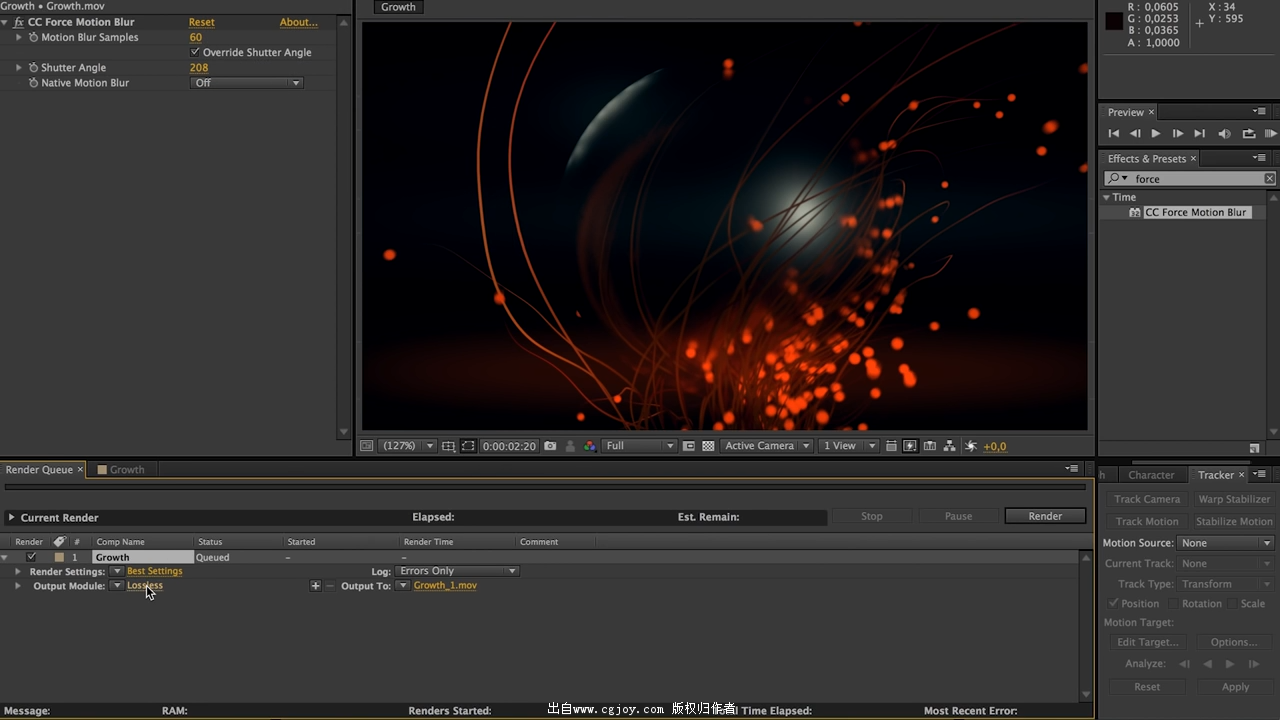Click the Shutter Angle stopwatch icon
Image resolution: width=1280 pixels, height=720 pixels.
click(33, 68)
